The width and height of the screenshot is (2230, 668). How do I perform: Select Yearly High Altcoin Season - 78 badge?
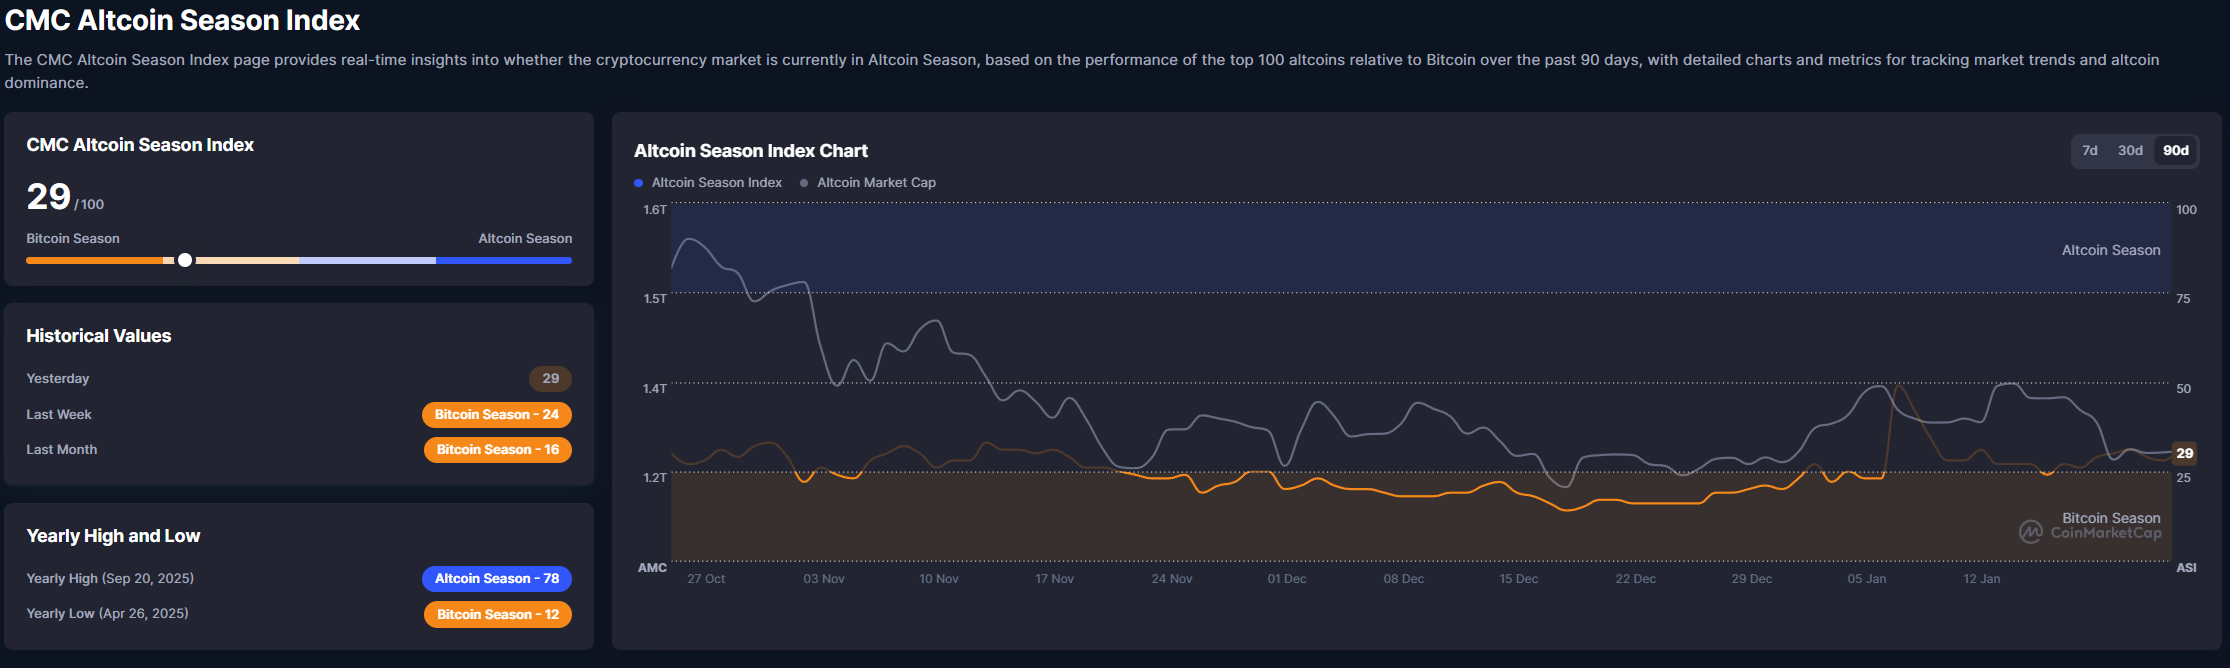click(496, 579)
